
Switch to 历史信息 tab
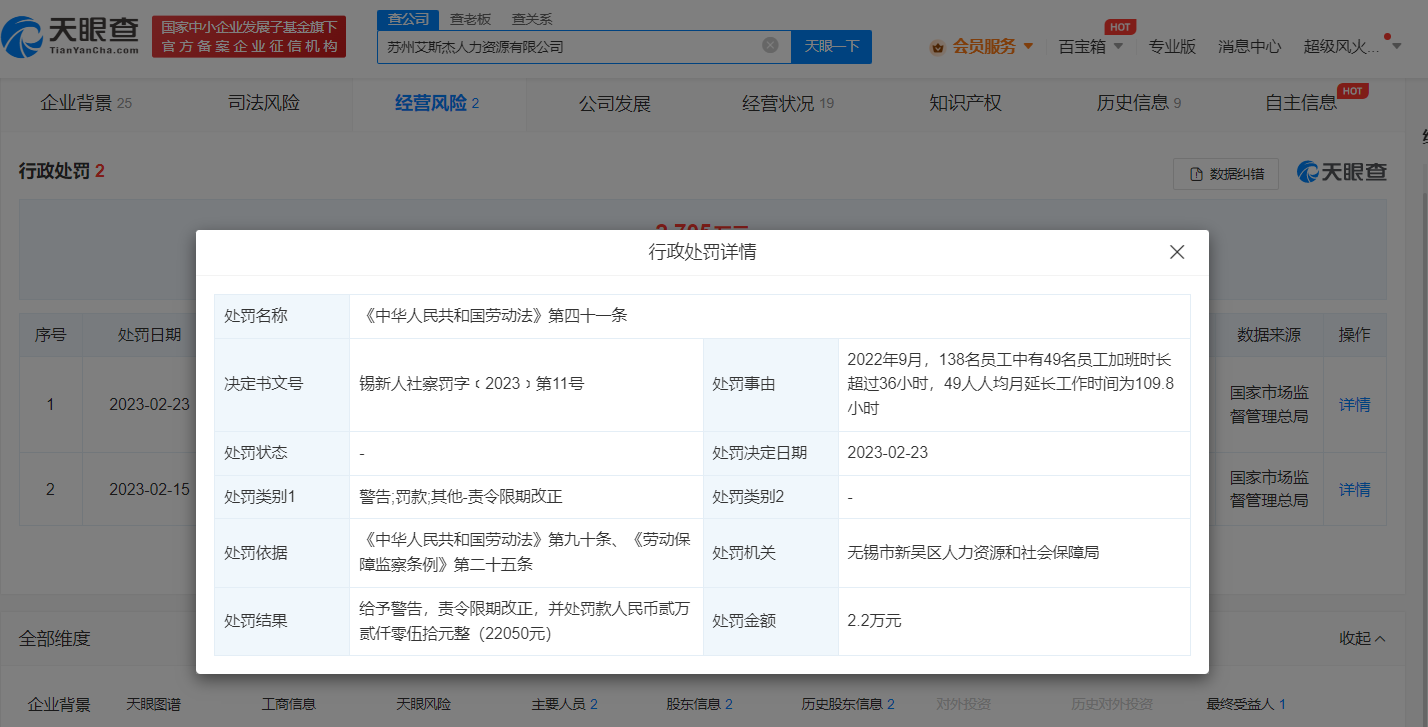[1139, 103]
